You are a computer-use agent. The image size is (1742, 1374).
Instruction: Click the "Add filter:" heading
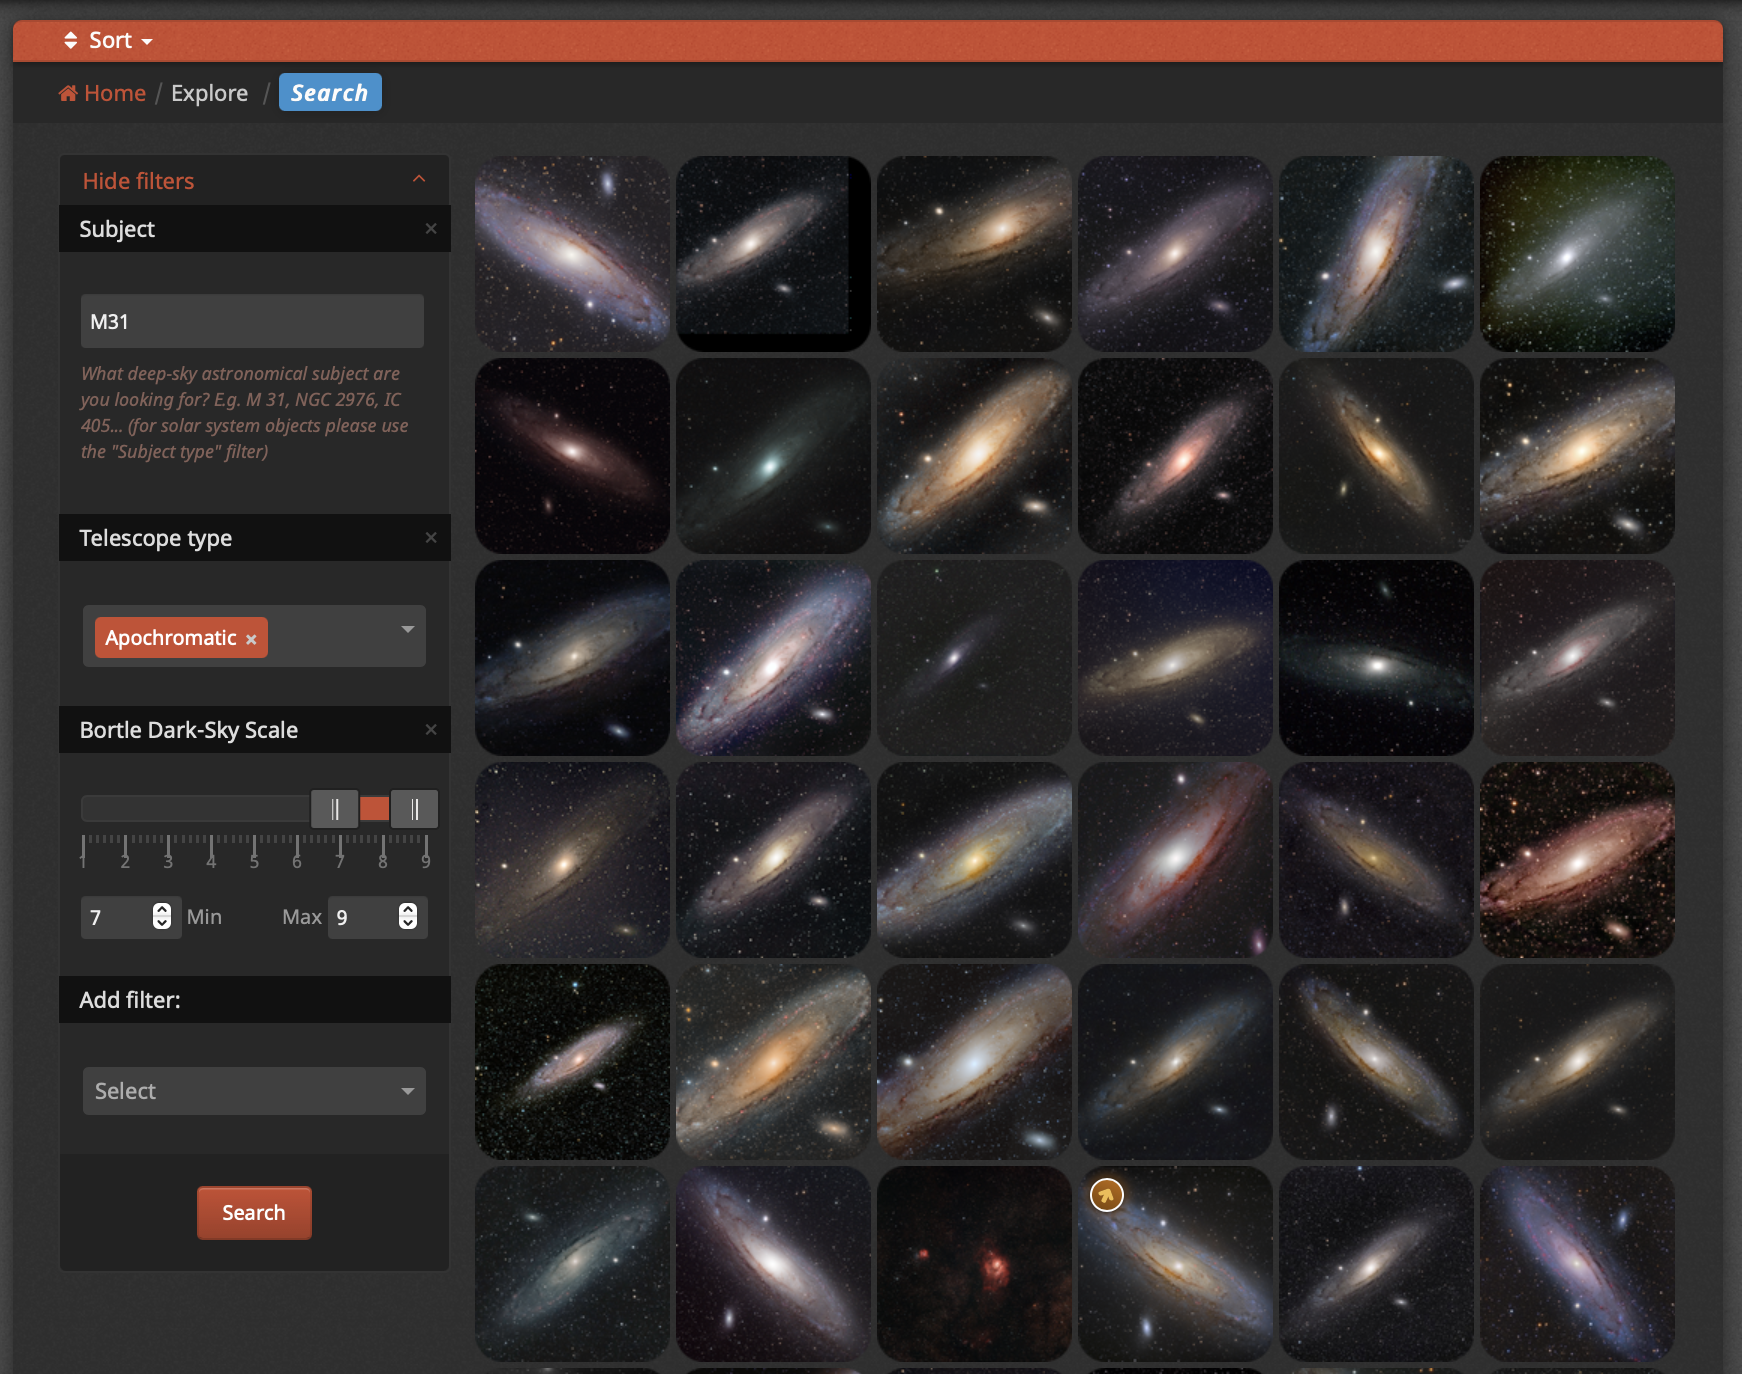130,1000
